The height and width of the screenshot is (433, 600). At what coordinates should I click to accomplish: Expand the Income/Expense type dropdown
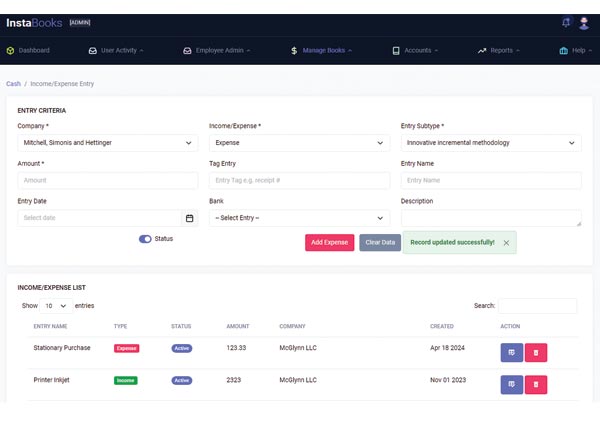pos(299,143)
